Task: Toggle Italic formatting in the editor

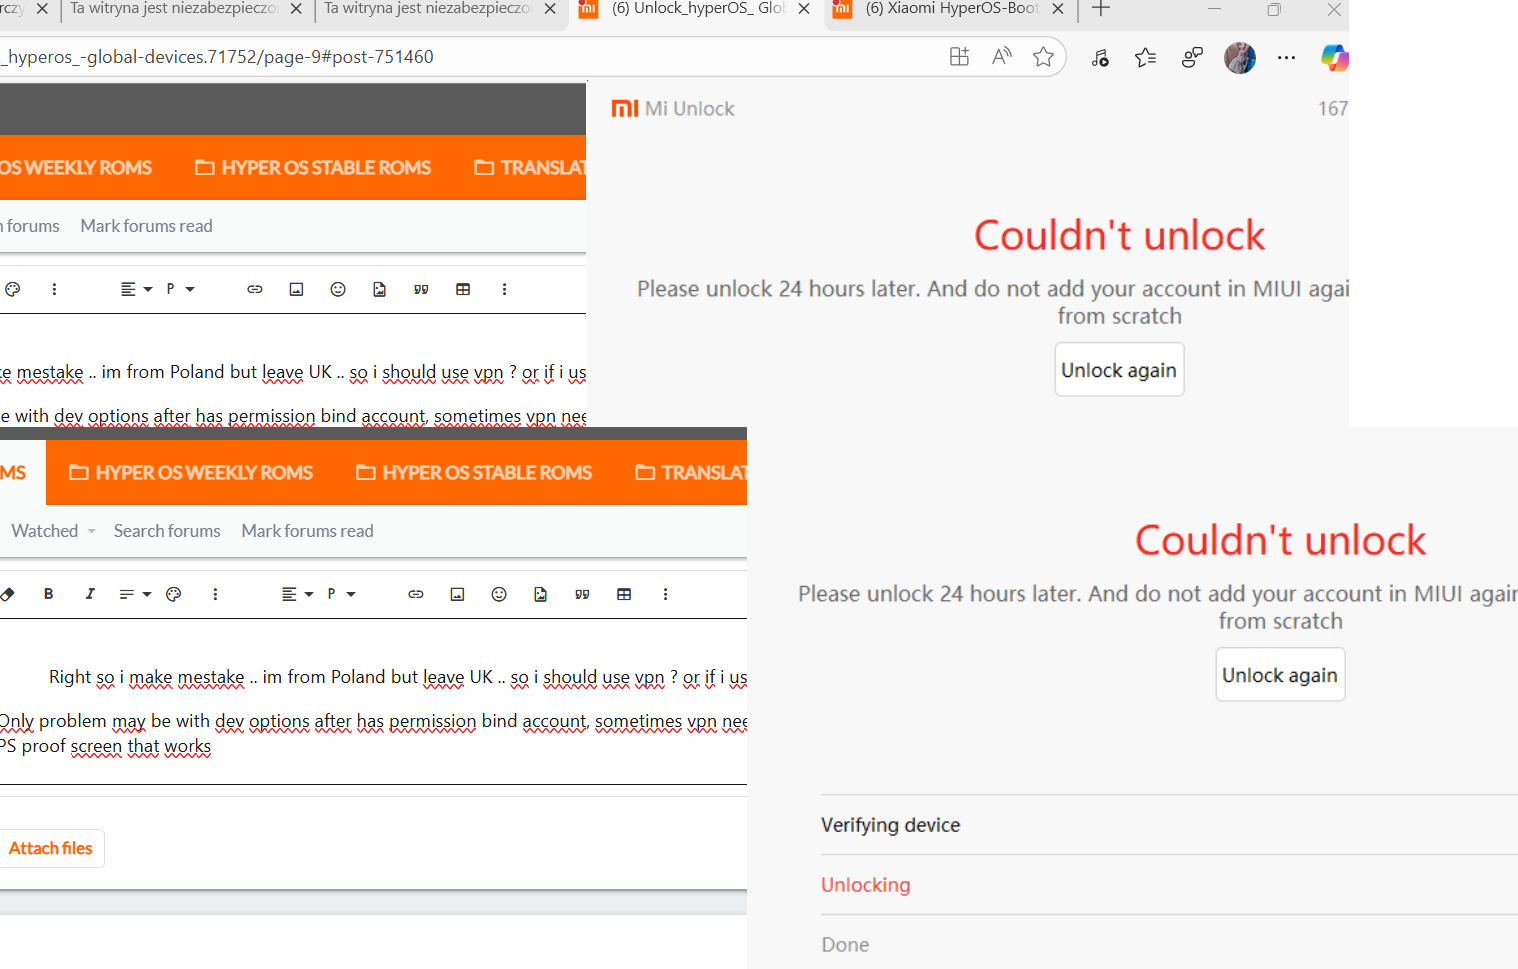Action: tap(90, 594)
